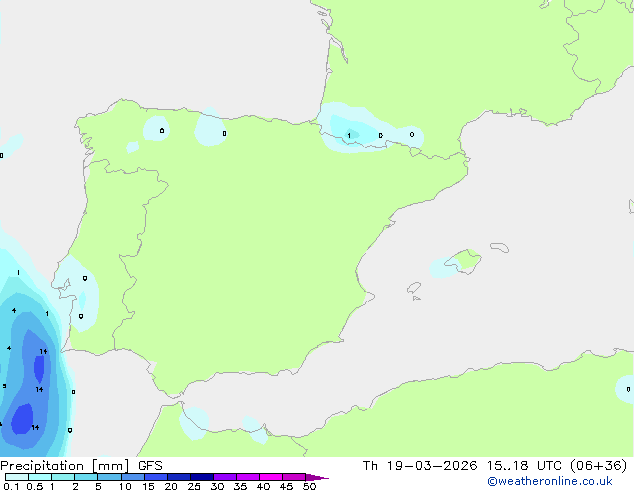Click the "Precipitation [mm]" title text

[65, 466]
